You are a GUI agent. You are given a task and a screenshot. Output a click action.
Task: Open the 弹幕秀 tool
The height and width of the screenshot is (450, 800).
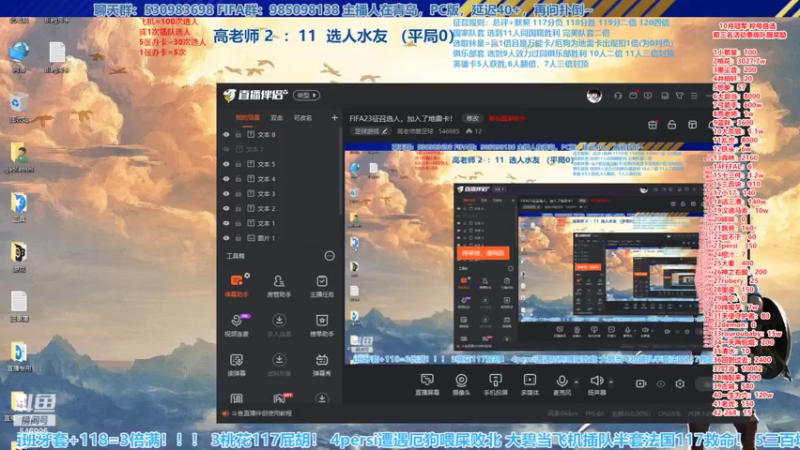(x=322, y=364)
